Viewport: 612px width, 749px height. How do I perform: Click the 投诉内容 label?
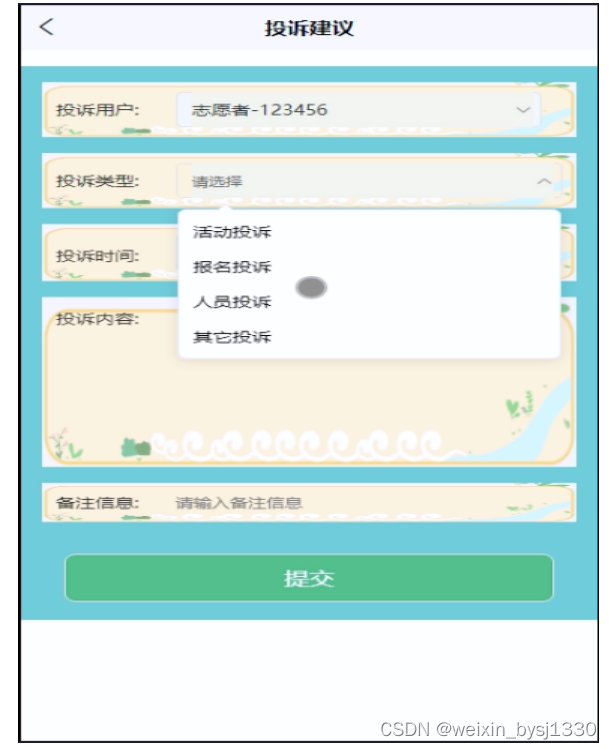coord(98,319)
